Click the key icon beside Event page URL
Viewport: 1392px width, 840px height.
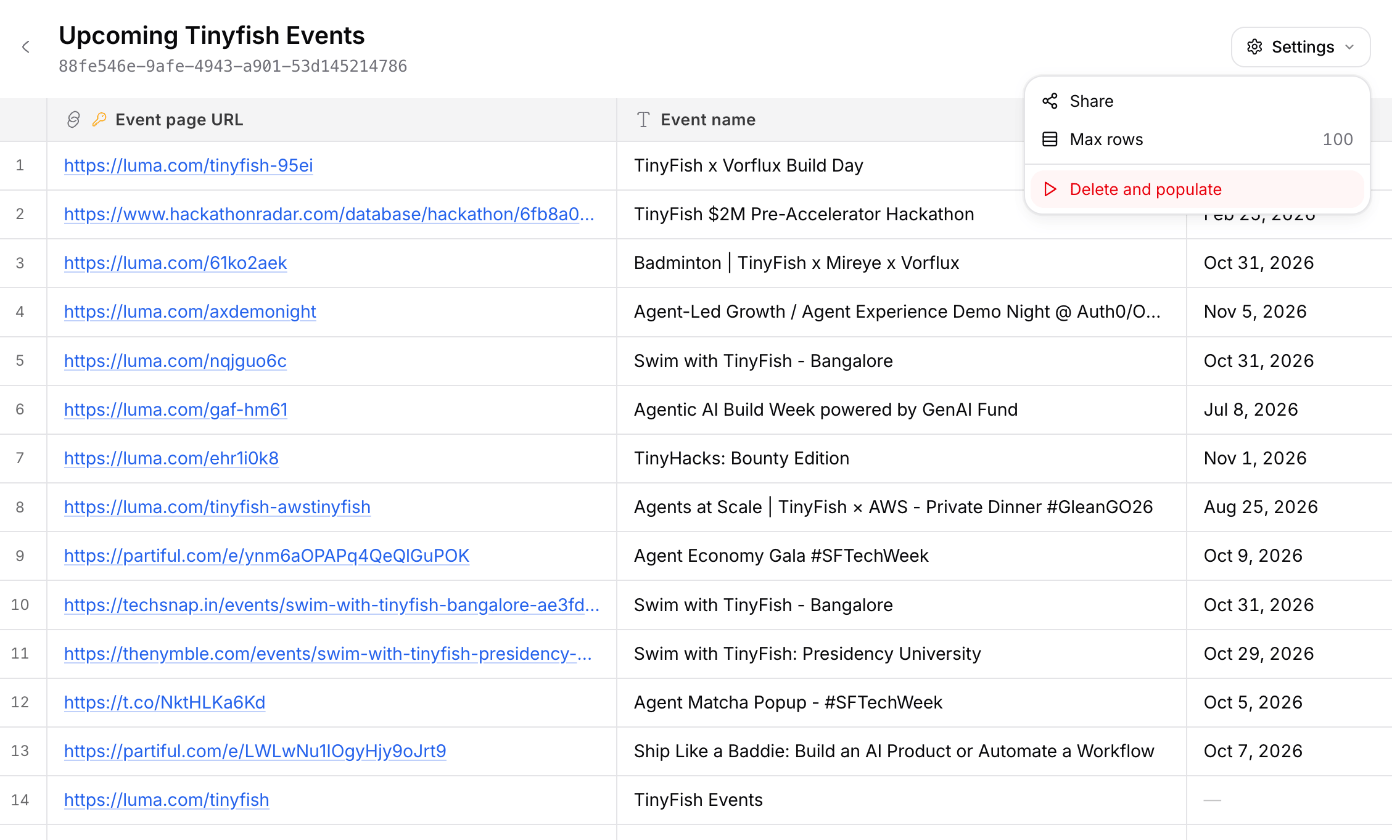pos(99,120)
